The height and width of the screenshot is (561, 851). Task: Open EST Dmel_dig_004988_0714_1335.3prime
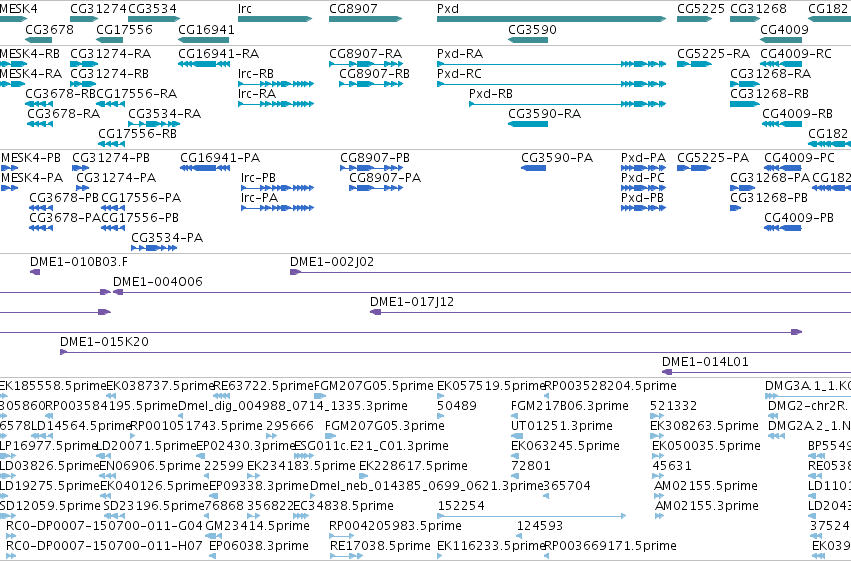[293, 406]
